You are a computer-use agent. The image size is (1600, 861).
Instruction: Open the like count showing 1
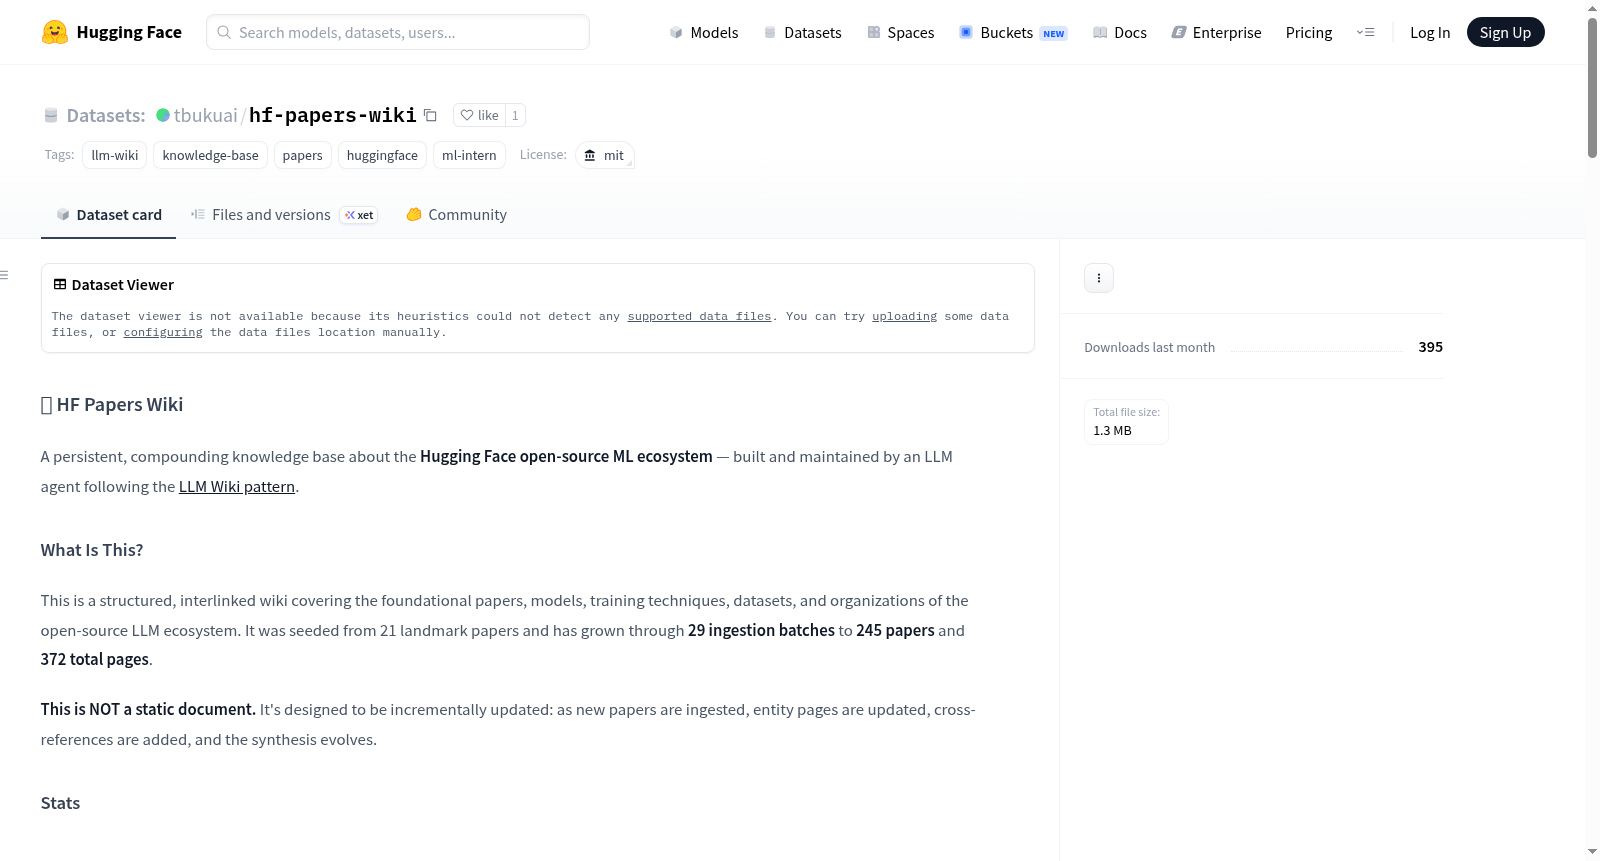(515, 115)
